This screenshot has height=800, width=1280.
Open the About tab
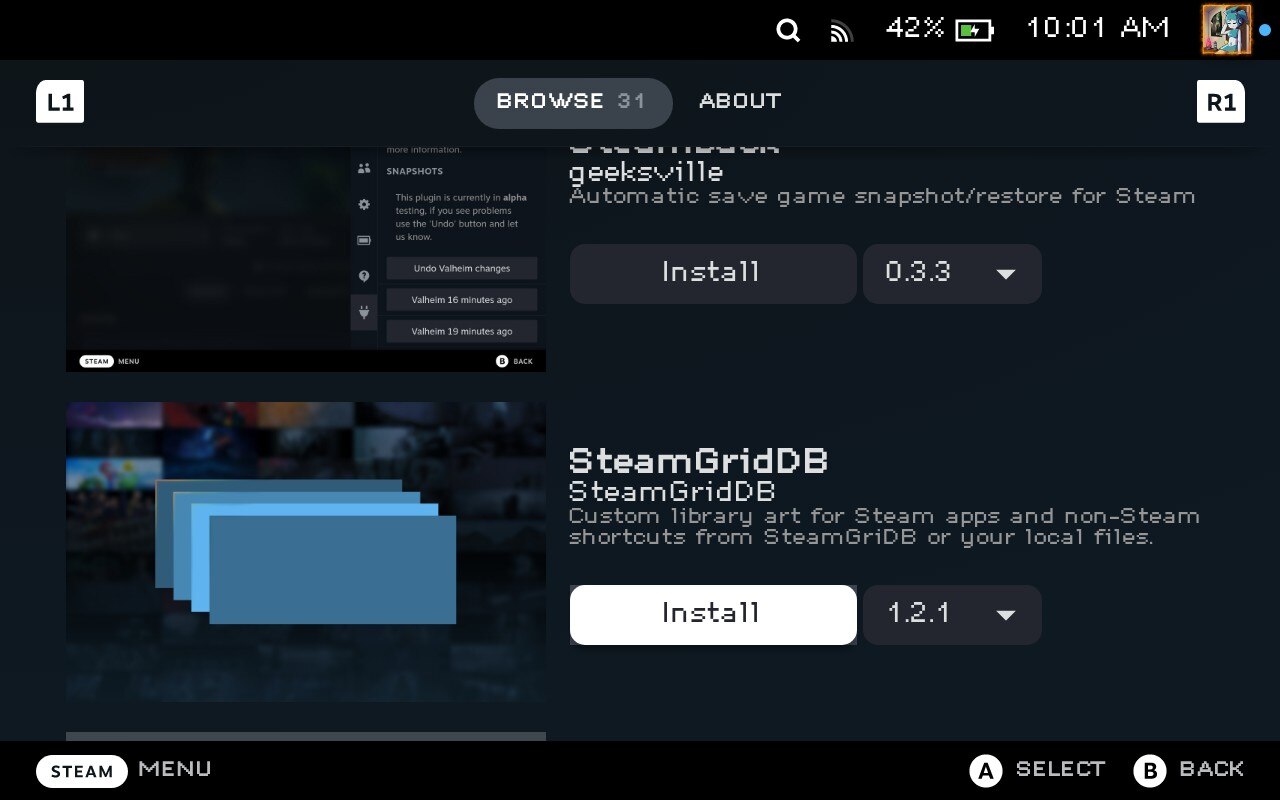[740, 101]
